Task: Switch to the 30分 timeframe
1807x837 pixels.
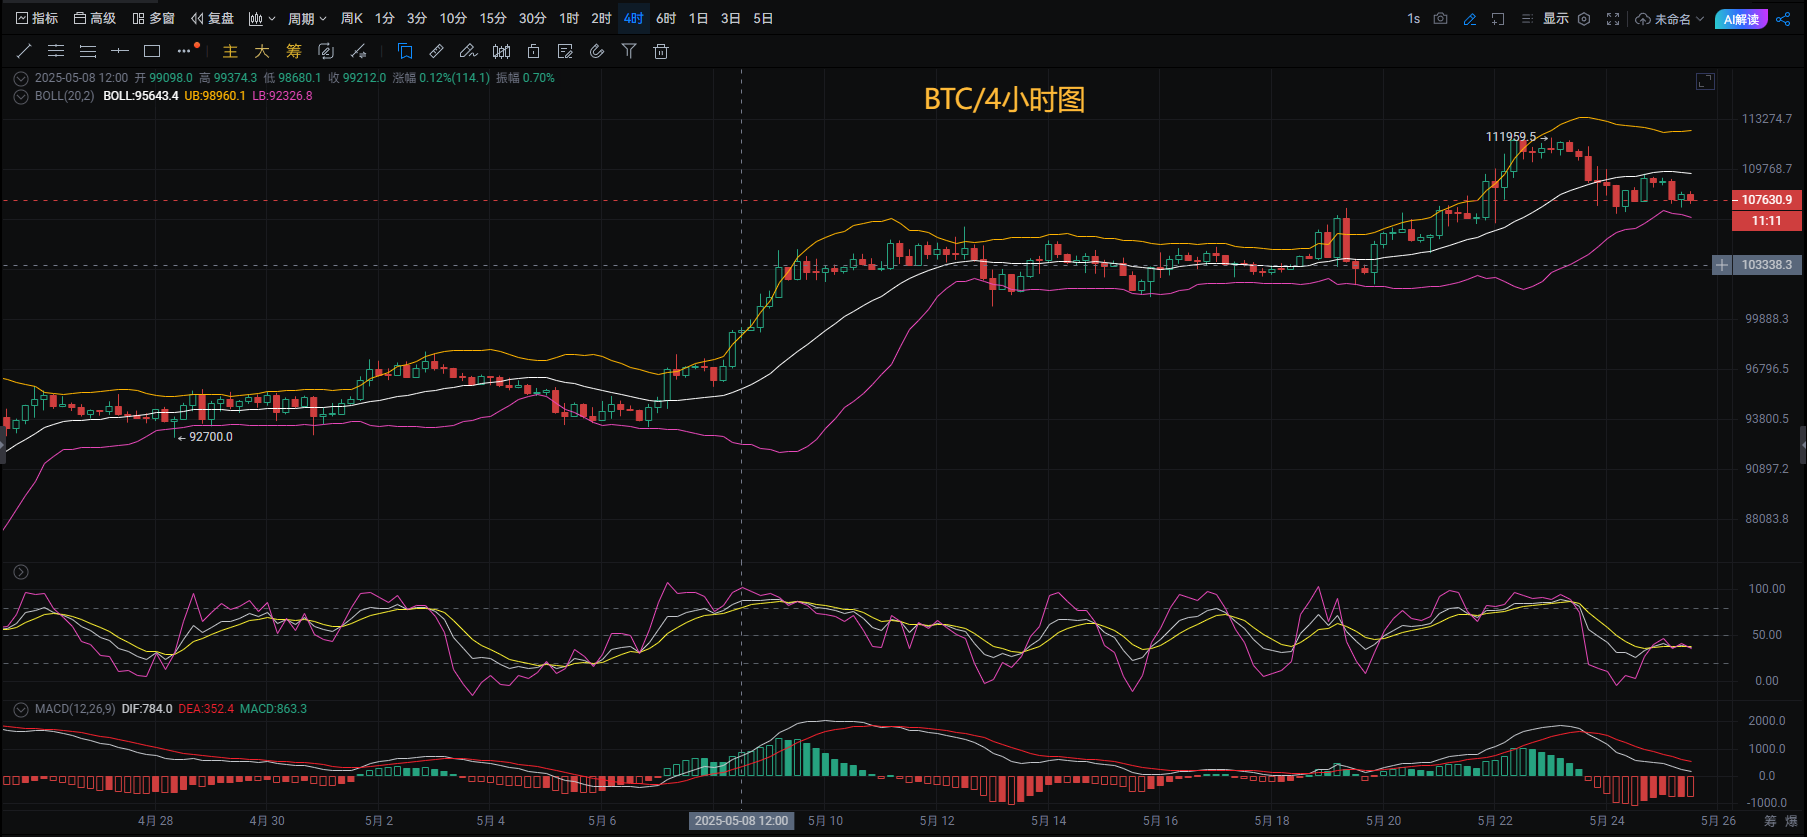Action: [533, 19]
